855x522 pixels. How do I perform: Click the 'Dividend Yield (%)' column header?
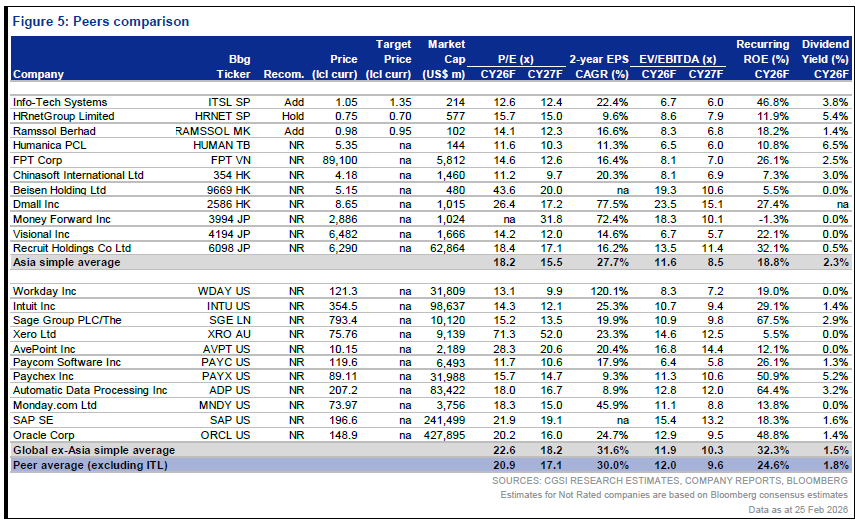[x=826, y=60]
